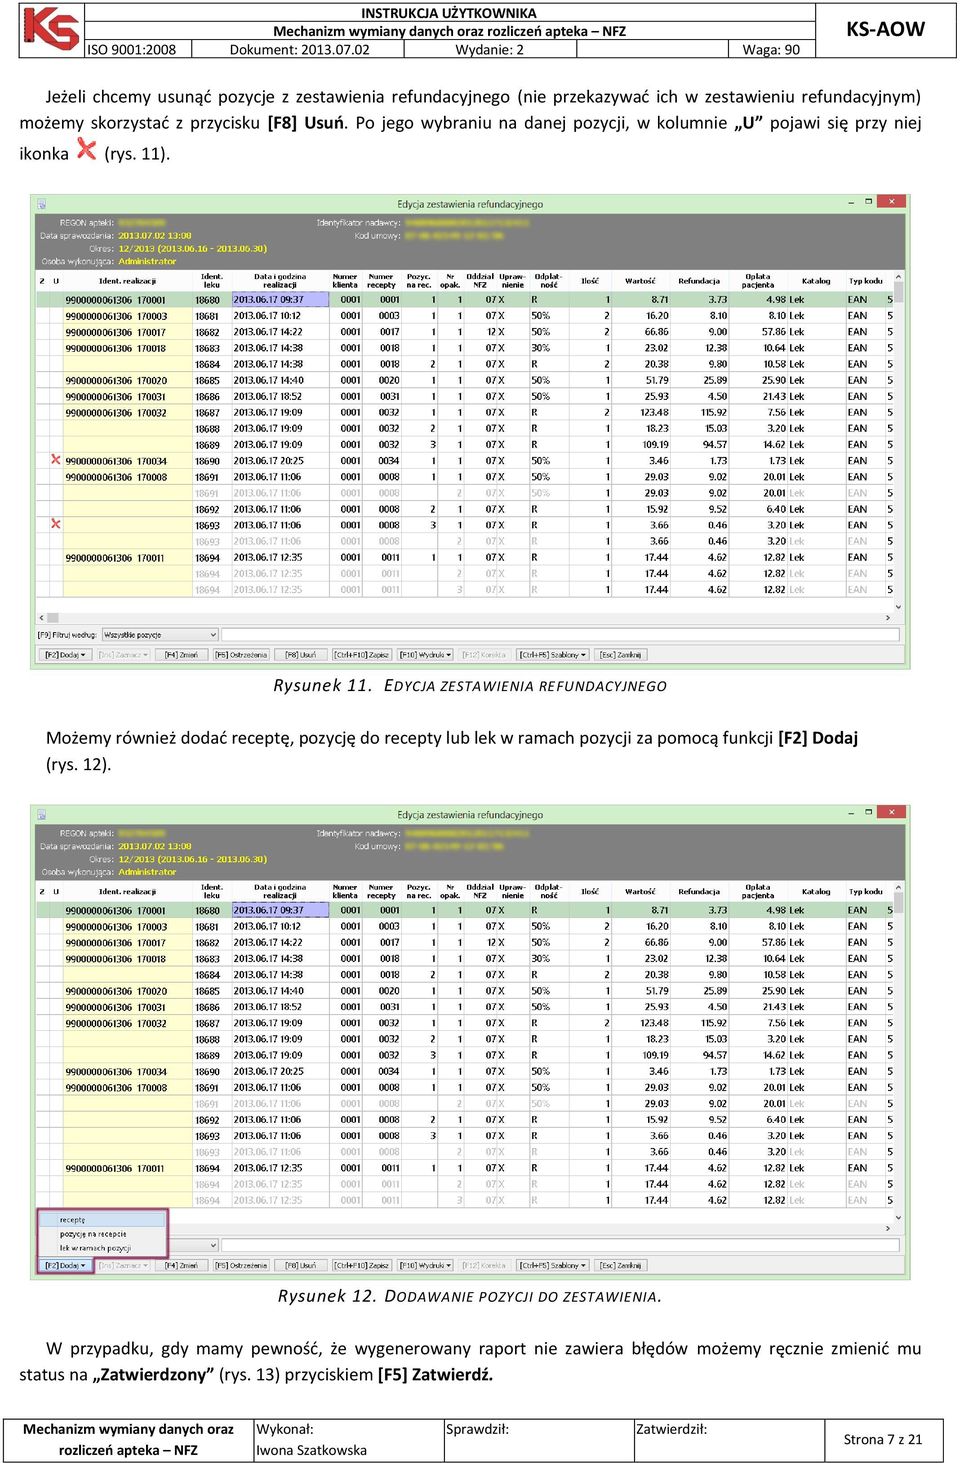Click the 'Ident. realizacji' column header in Rysunek 11

[127, 281]
